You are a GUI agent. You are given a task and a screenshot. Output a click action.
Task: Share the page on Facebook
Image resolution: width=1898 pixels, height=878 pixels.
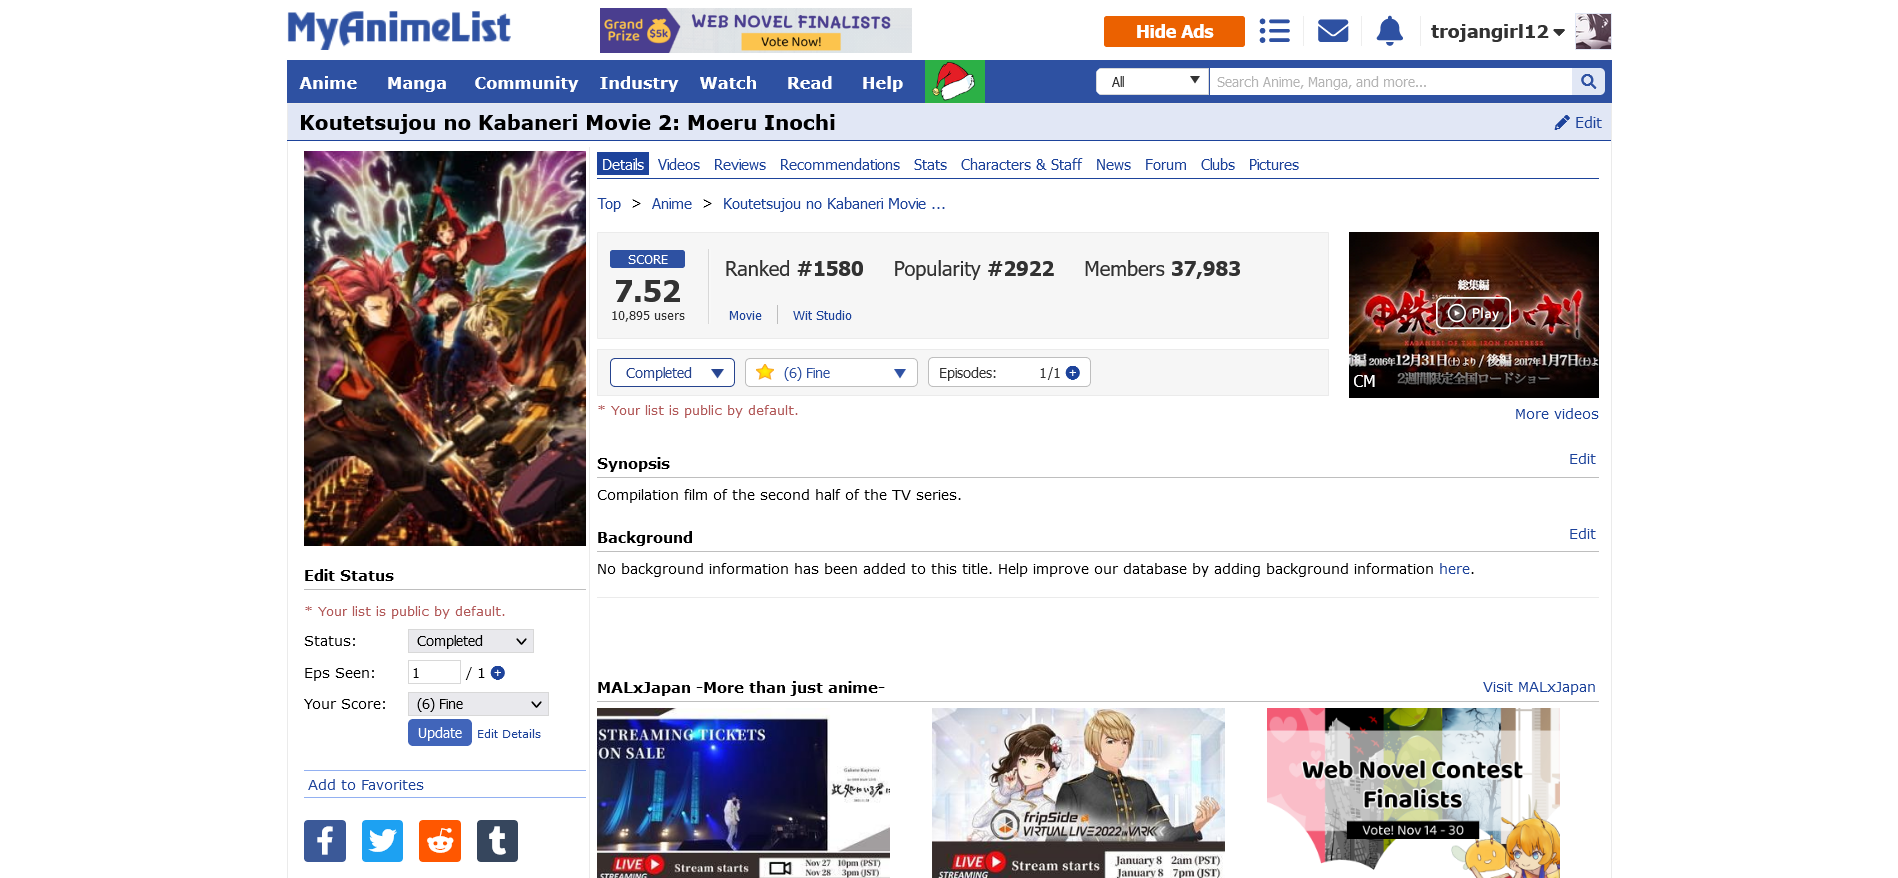point(325,841)
